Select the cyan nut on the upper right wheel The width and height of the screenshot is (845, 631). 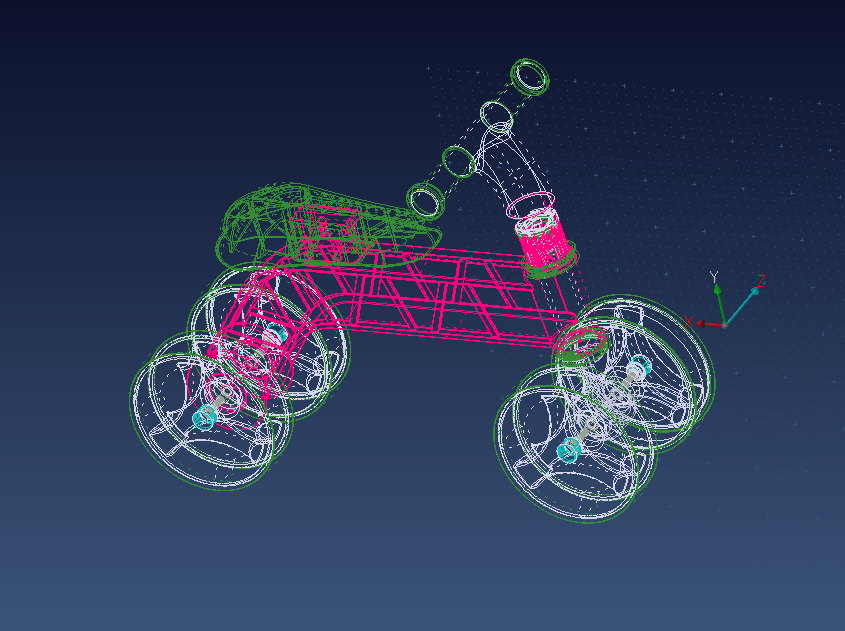(x=639, y=366)
